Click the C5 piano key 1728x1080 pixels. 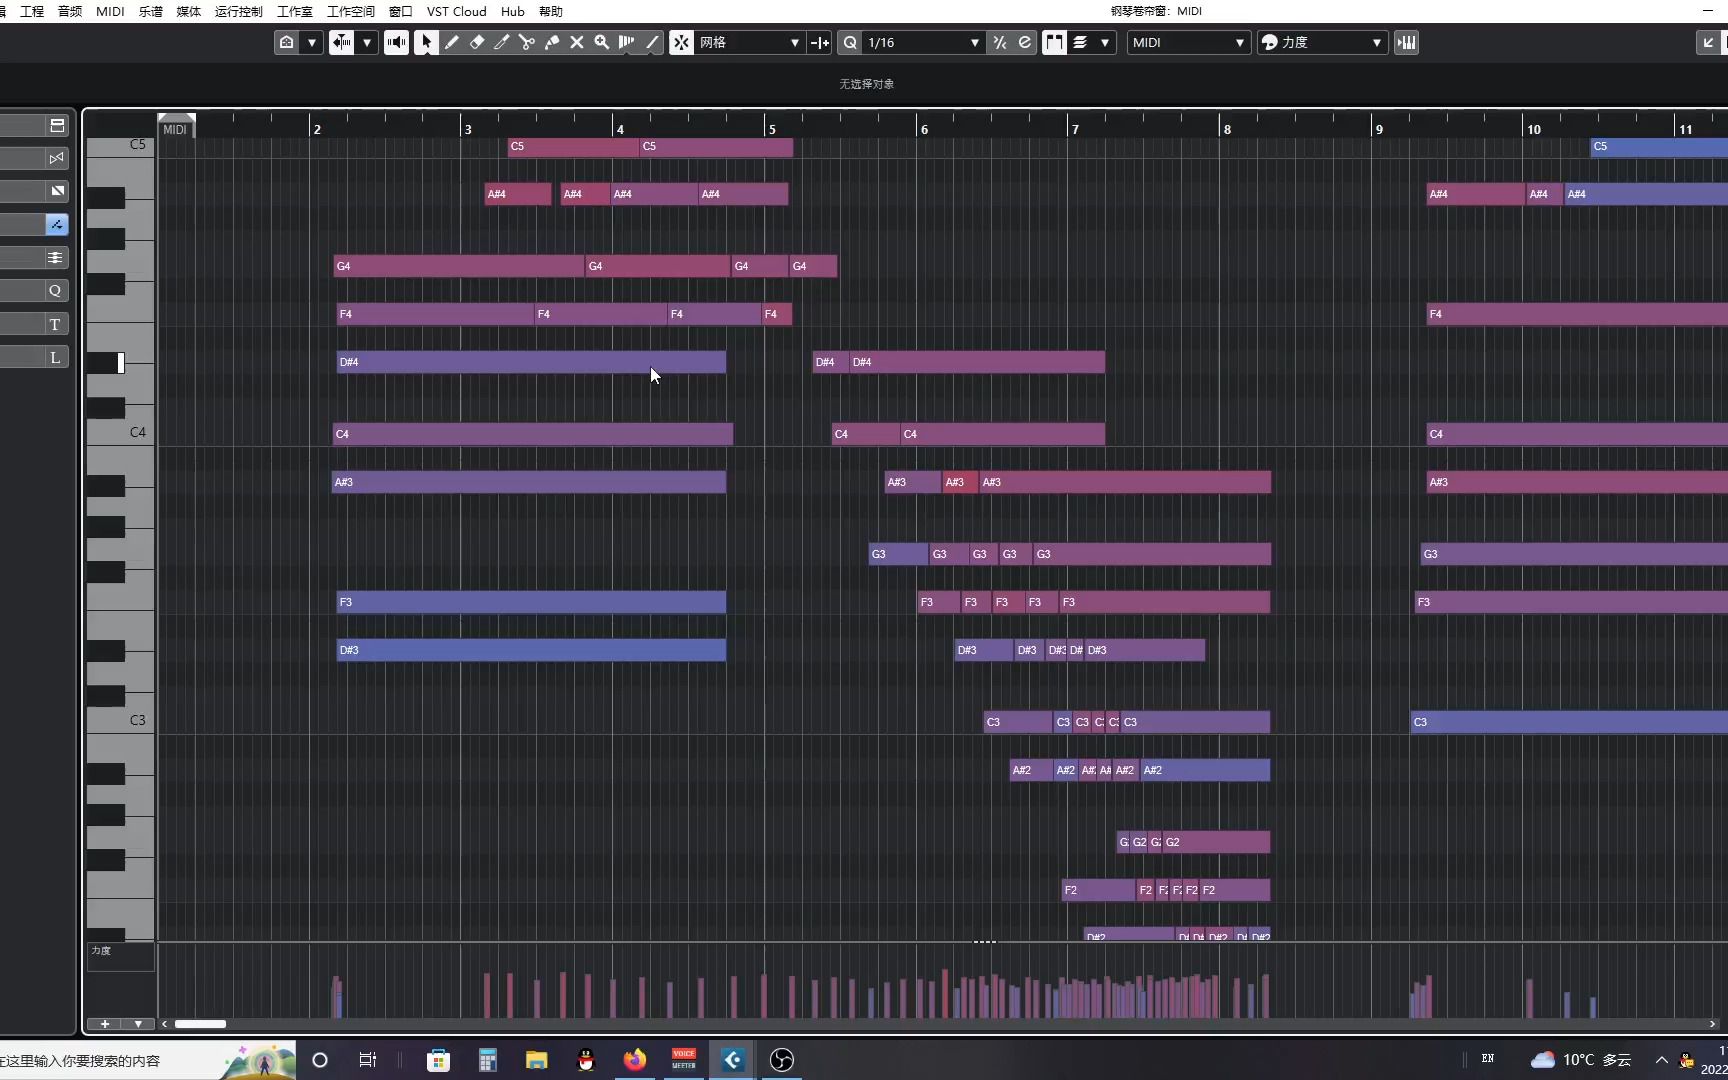(119, 146)
